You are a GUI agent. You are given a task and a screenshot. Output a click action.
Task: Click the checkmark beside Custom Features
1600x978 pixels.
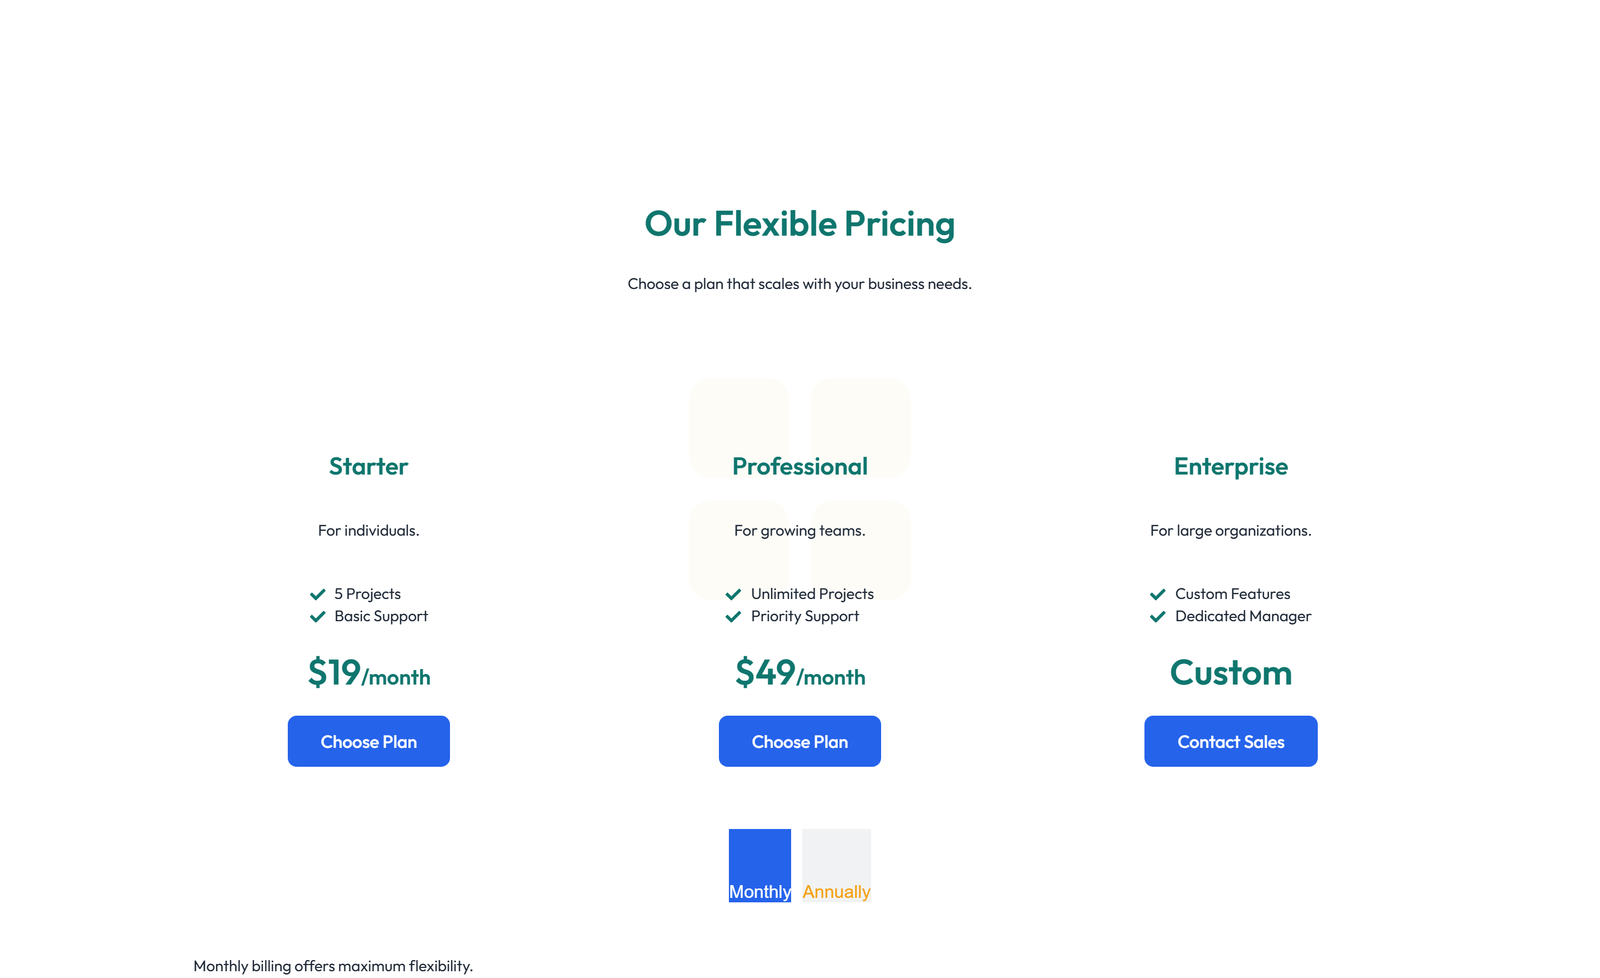coord(1158,593)
